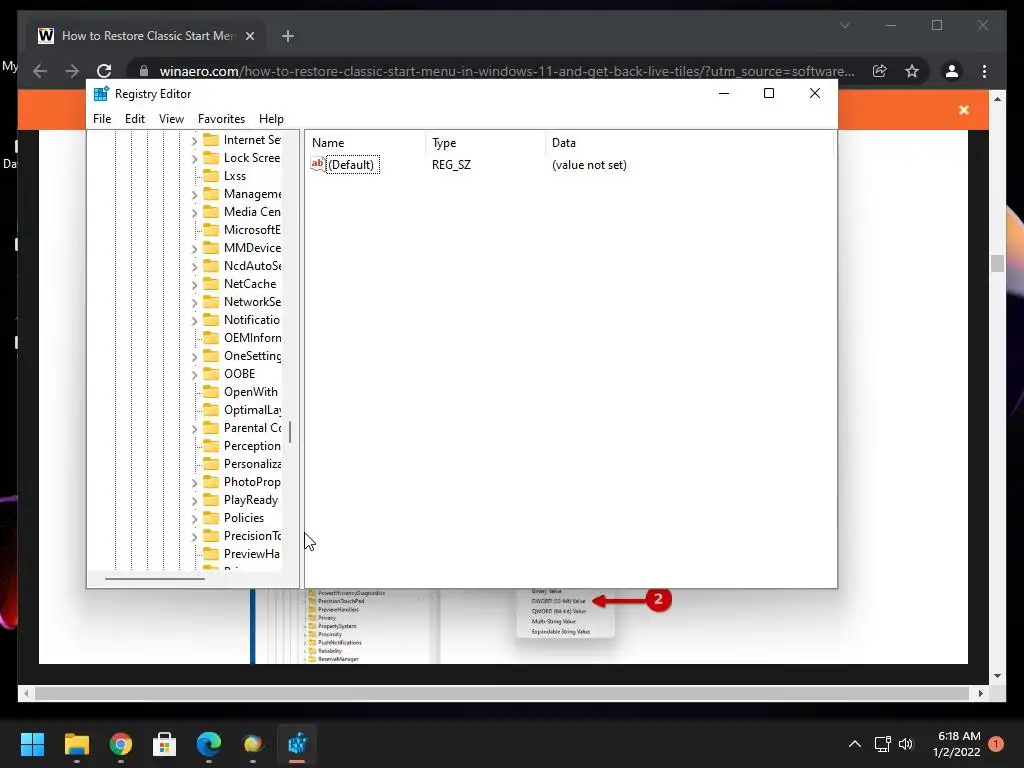1024x768 pixels.
Task: Open the File menu in Registry Editor
Action: (102, 119)
